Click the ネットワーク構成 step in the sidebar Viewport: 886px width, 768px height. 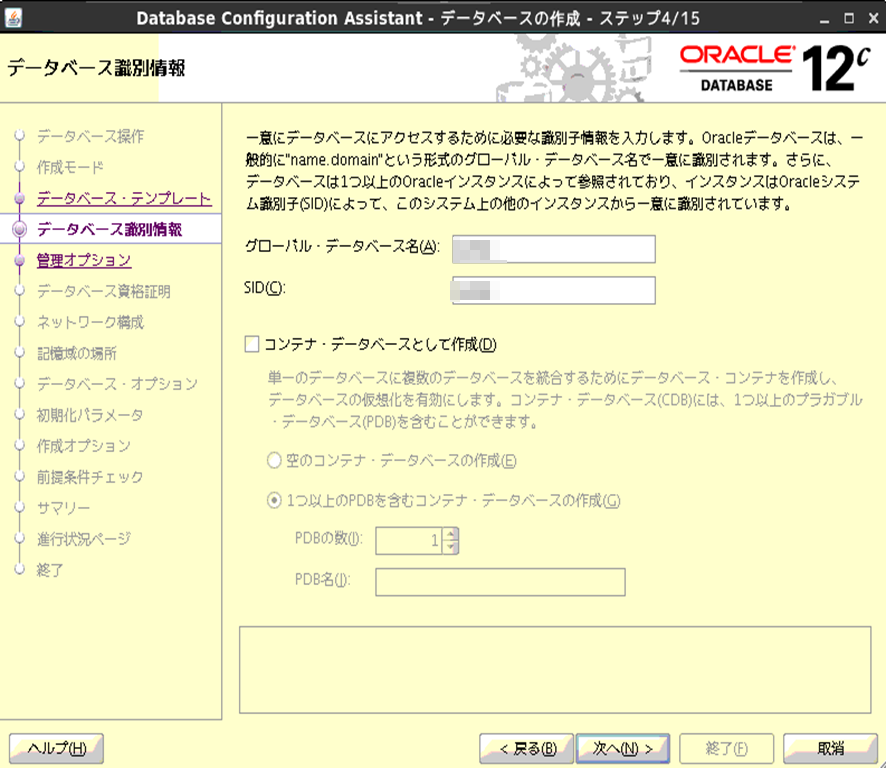pyautogui.click(x=90, y=322)
